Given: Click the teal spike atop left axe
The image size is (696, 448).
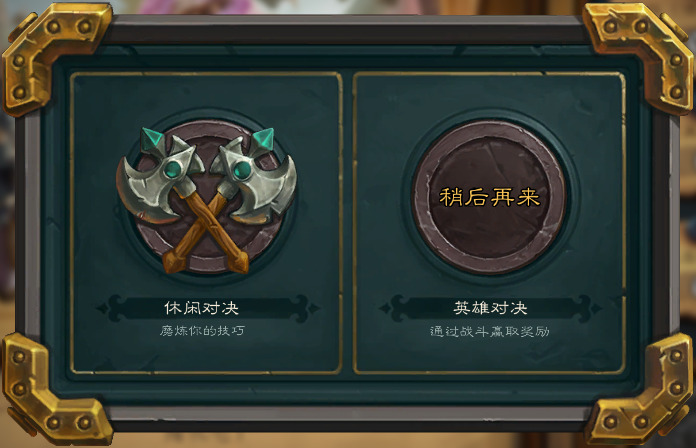Looking at the screenshot, I should [152, 139].
